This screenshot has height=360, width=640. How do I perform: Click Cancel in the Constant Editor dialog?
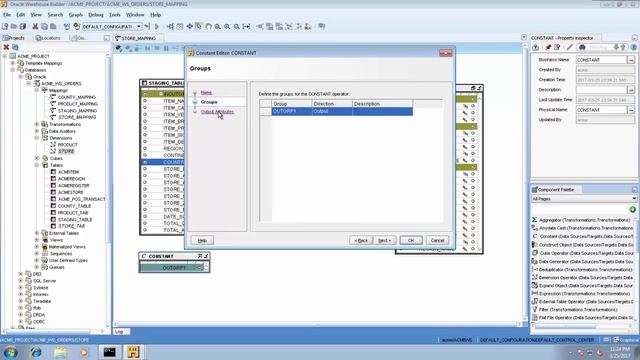coord(437,240)
